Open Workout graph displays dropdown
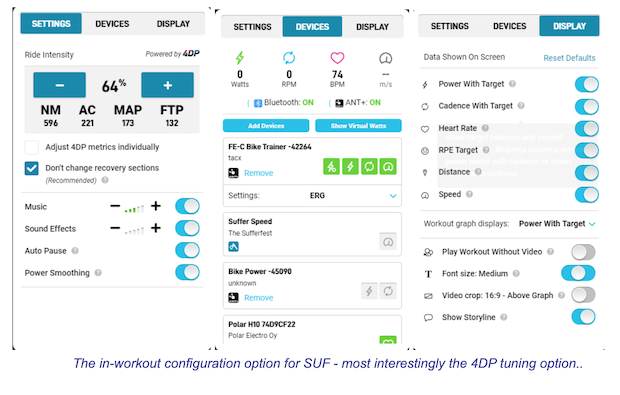Viewport: 620px width, 395px height. click(x=557, y=224)
